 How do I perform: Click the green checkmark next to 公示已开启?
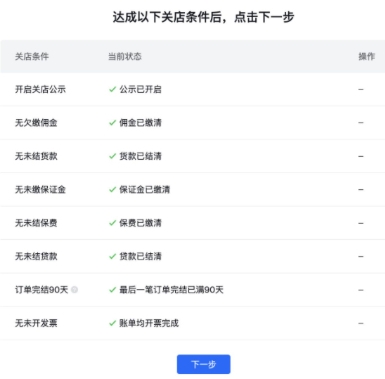pos(112,89)
